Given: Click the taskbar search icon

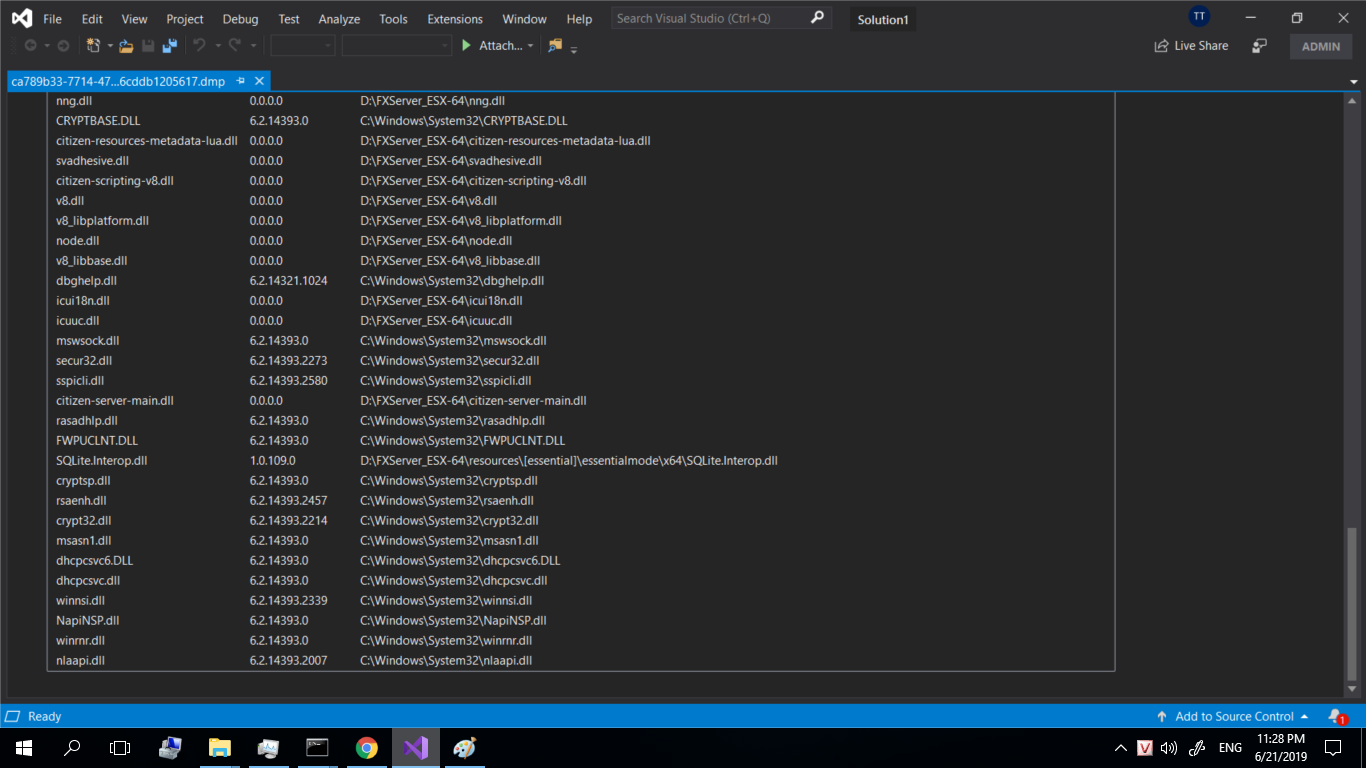Looking at the screenshot, I should pos(72,747).
